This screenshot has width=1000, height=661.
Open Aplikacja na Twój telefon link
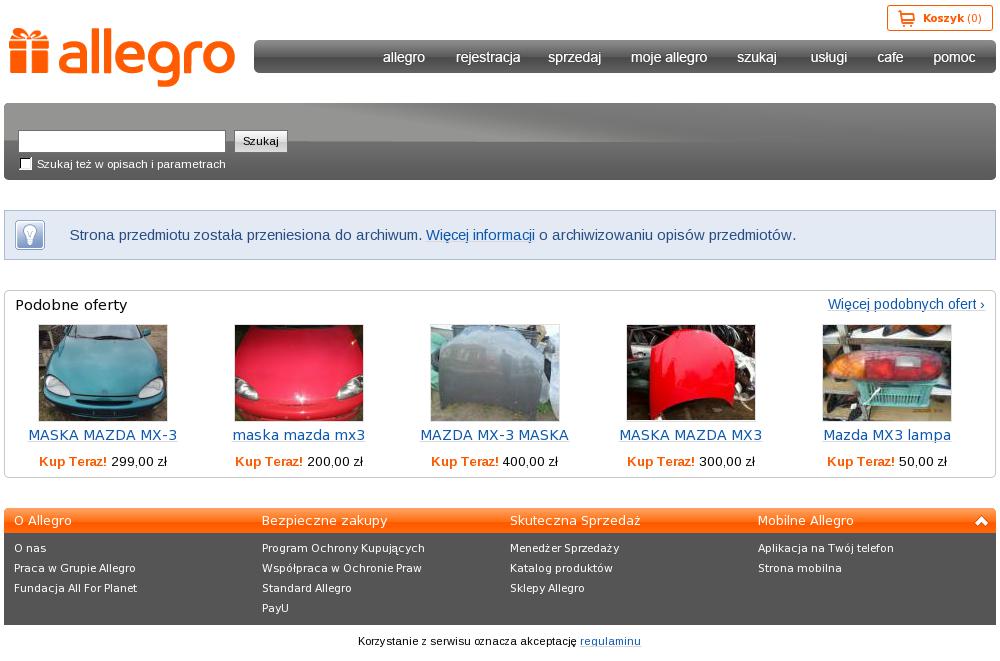coord(826,548)
